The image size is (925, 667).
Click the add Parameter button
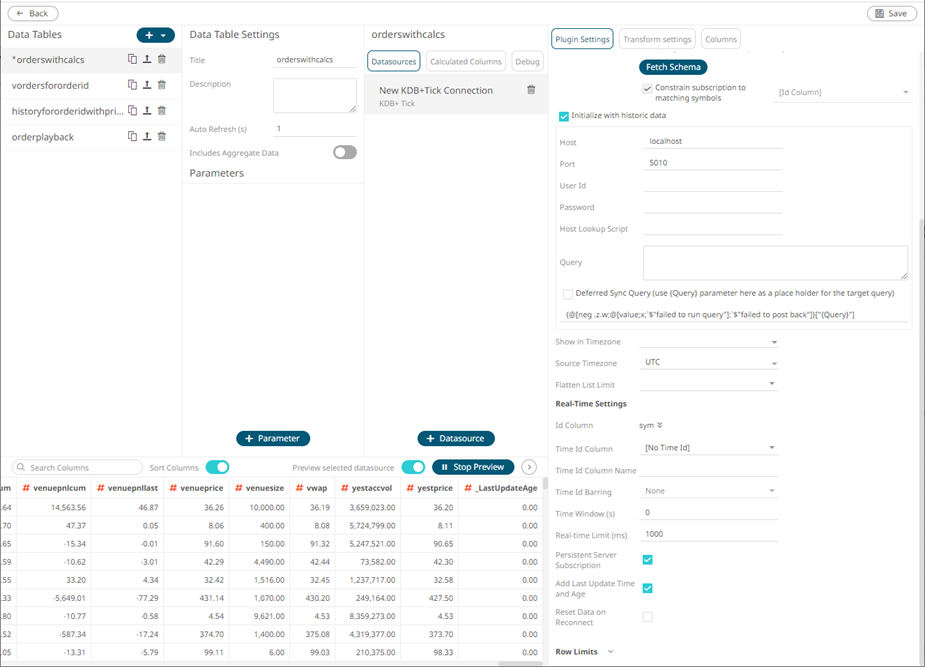(273, 438)
